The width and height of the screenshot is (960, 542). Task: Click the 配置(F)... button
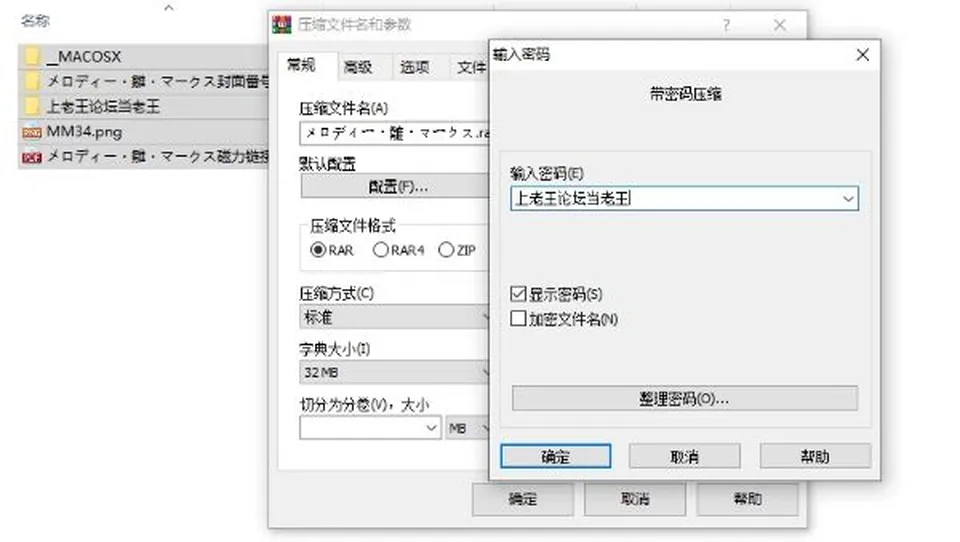coord(395,186)
